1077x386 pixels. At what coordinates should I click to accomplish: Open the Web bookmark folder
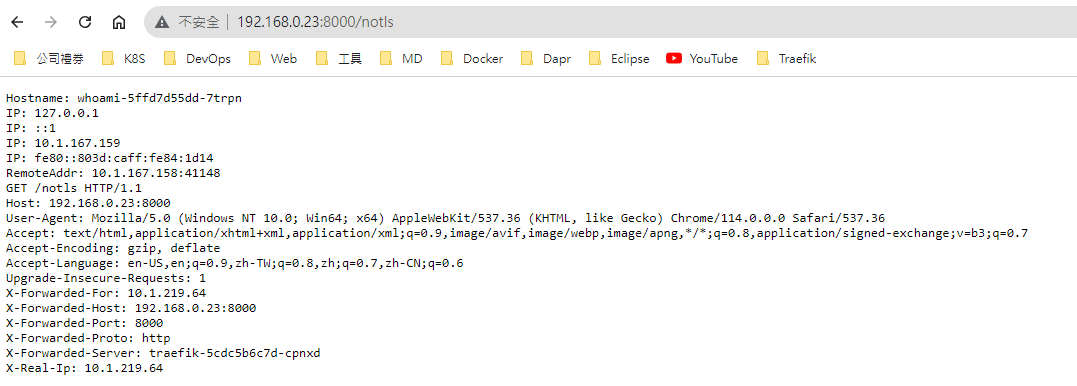(x=273, y=58)
